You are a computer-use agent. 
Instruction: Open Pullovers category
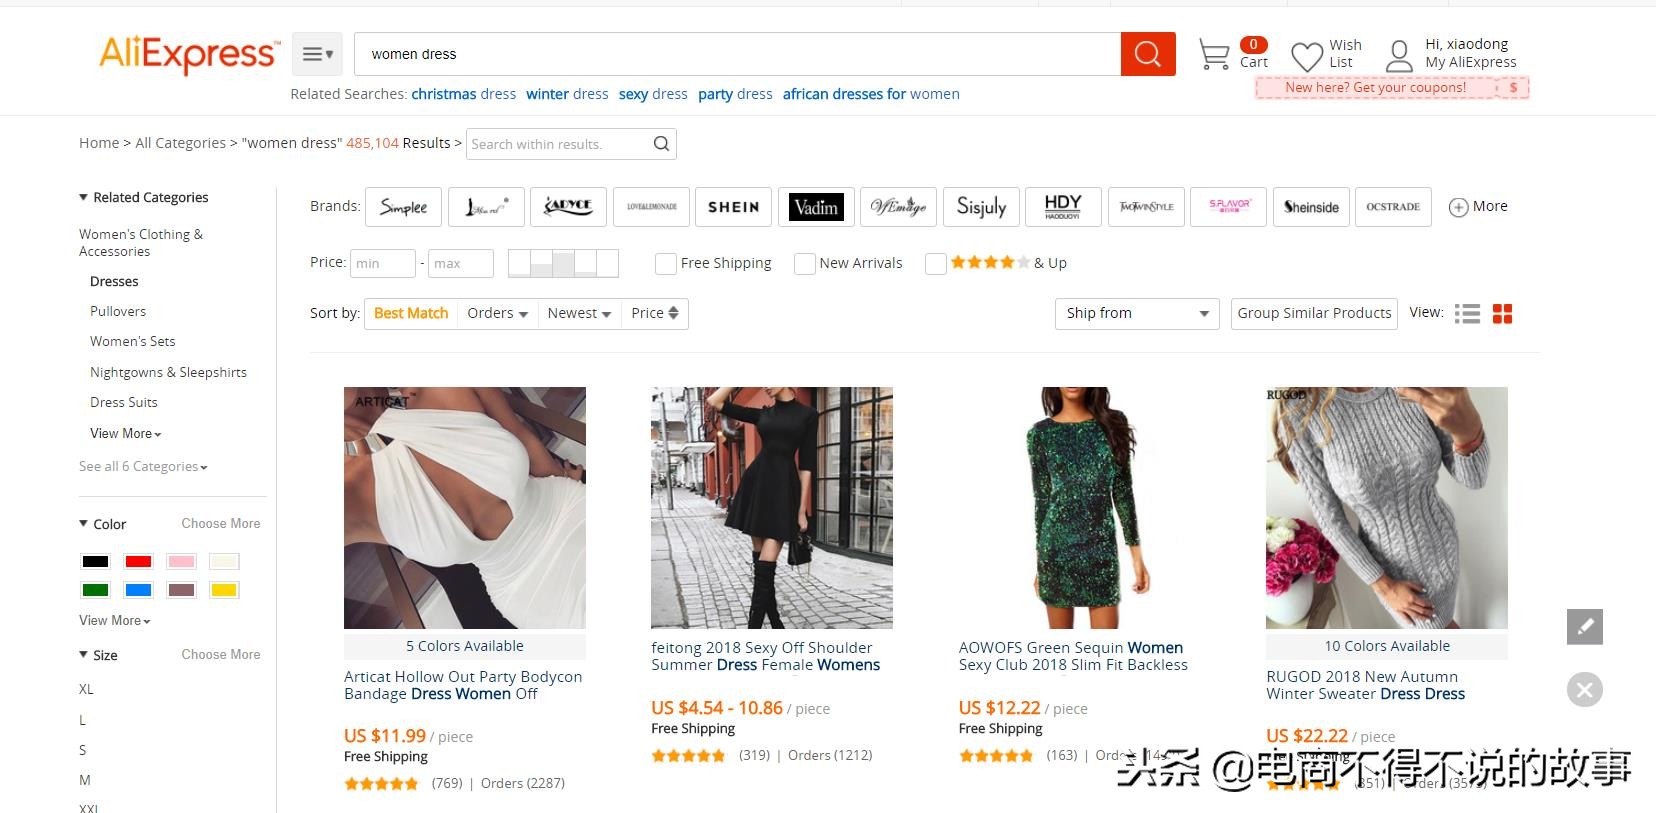[118, 311]
